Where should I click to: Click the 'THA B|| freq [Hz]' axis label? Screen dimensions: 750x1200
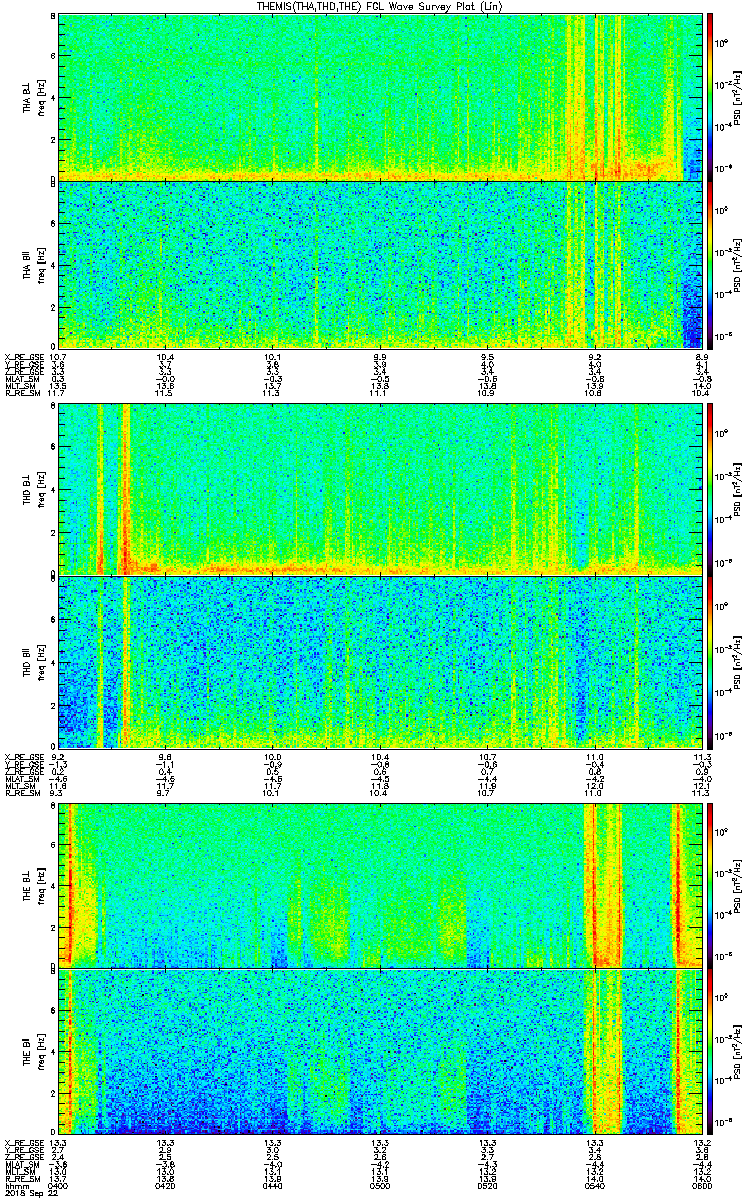point(34,264)
